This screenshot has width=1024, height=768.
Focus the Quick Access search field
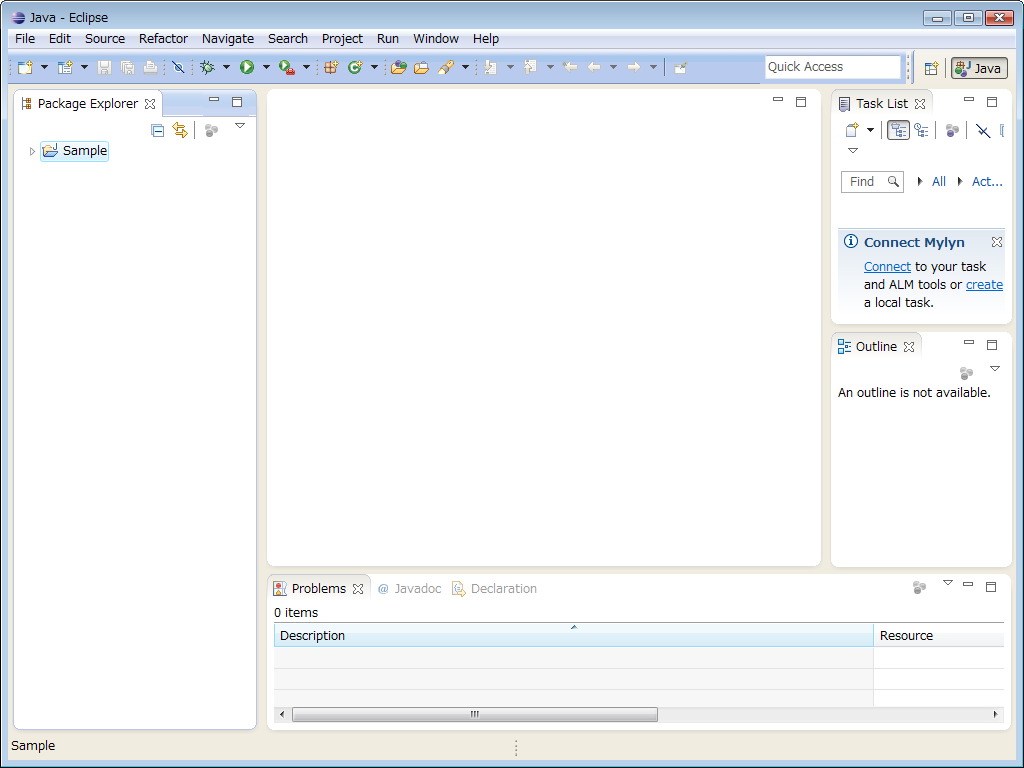pyautogui.click(x=833, y=67)
